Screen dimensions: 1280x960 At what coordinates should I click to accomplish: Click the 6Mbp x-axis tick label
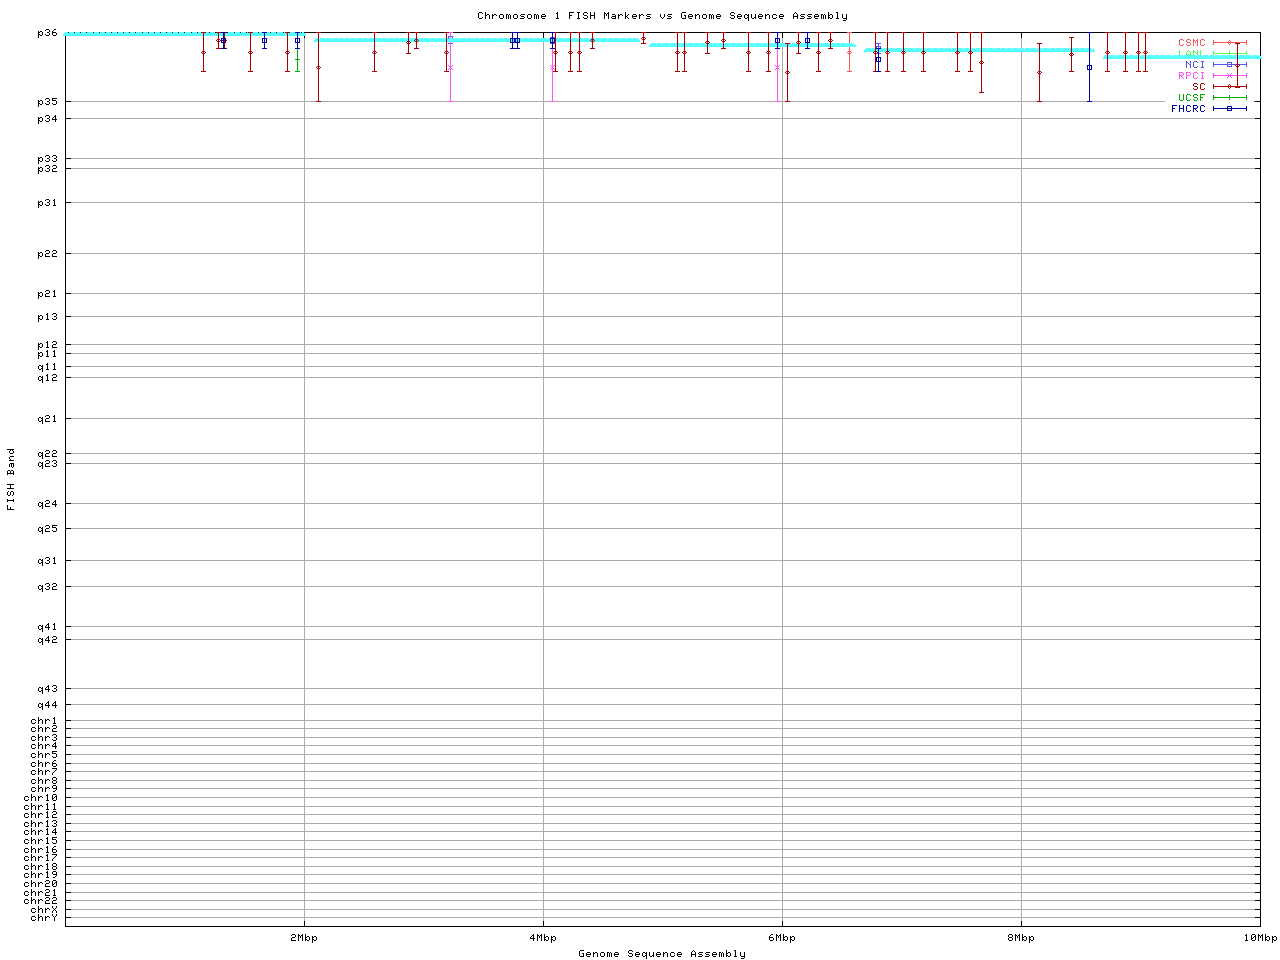pos(782,938)
